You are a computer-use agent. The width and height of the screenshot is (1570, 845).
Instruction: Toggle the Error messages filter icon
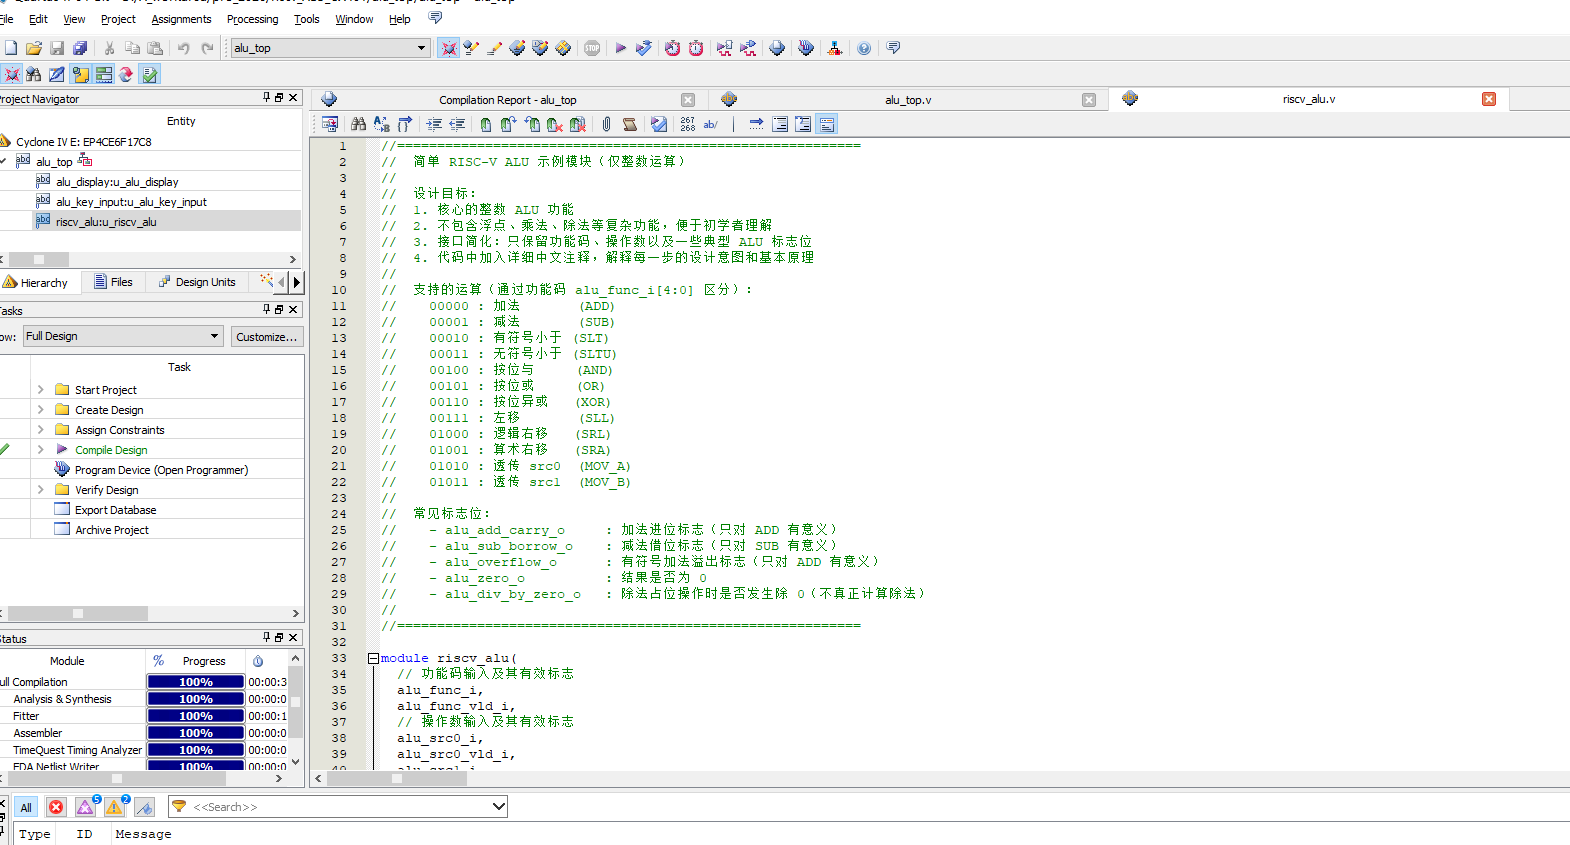point(56,807)
